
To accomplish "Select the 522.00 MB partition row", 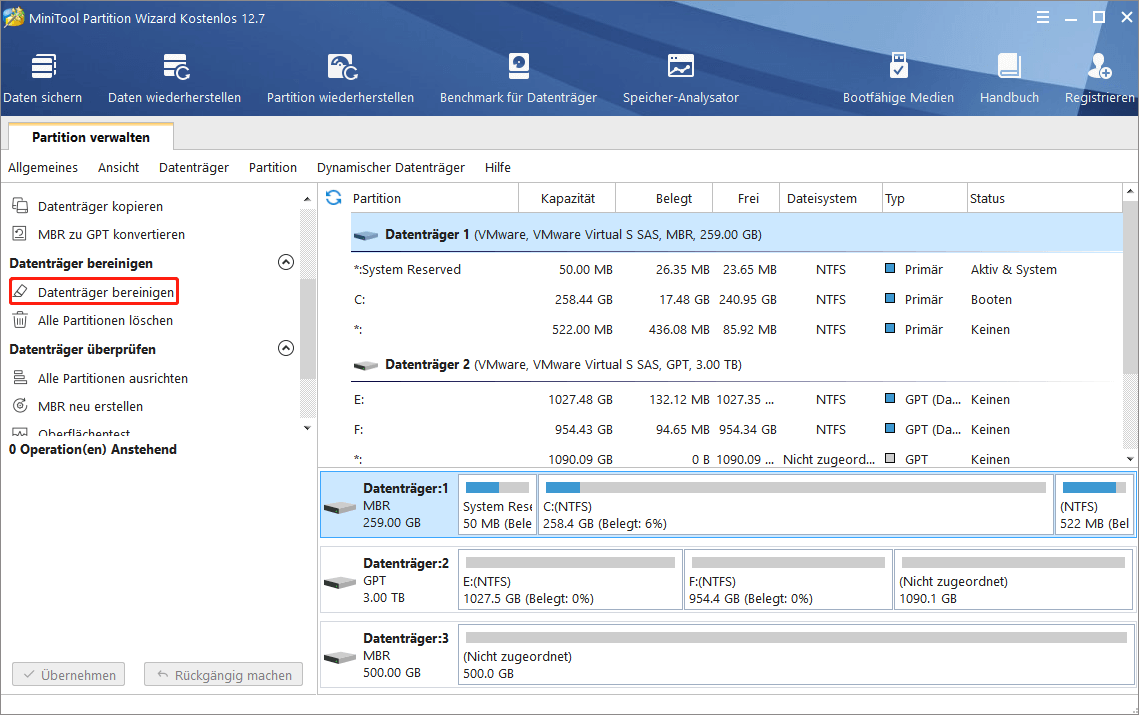I will [x=737, y=329].
